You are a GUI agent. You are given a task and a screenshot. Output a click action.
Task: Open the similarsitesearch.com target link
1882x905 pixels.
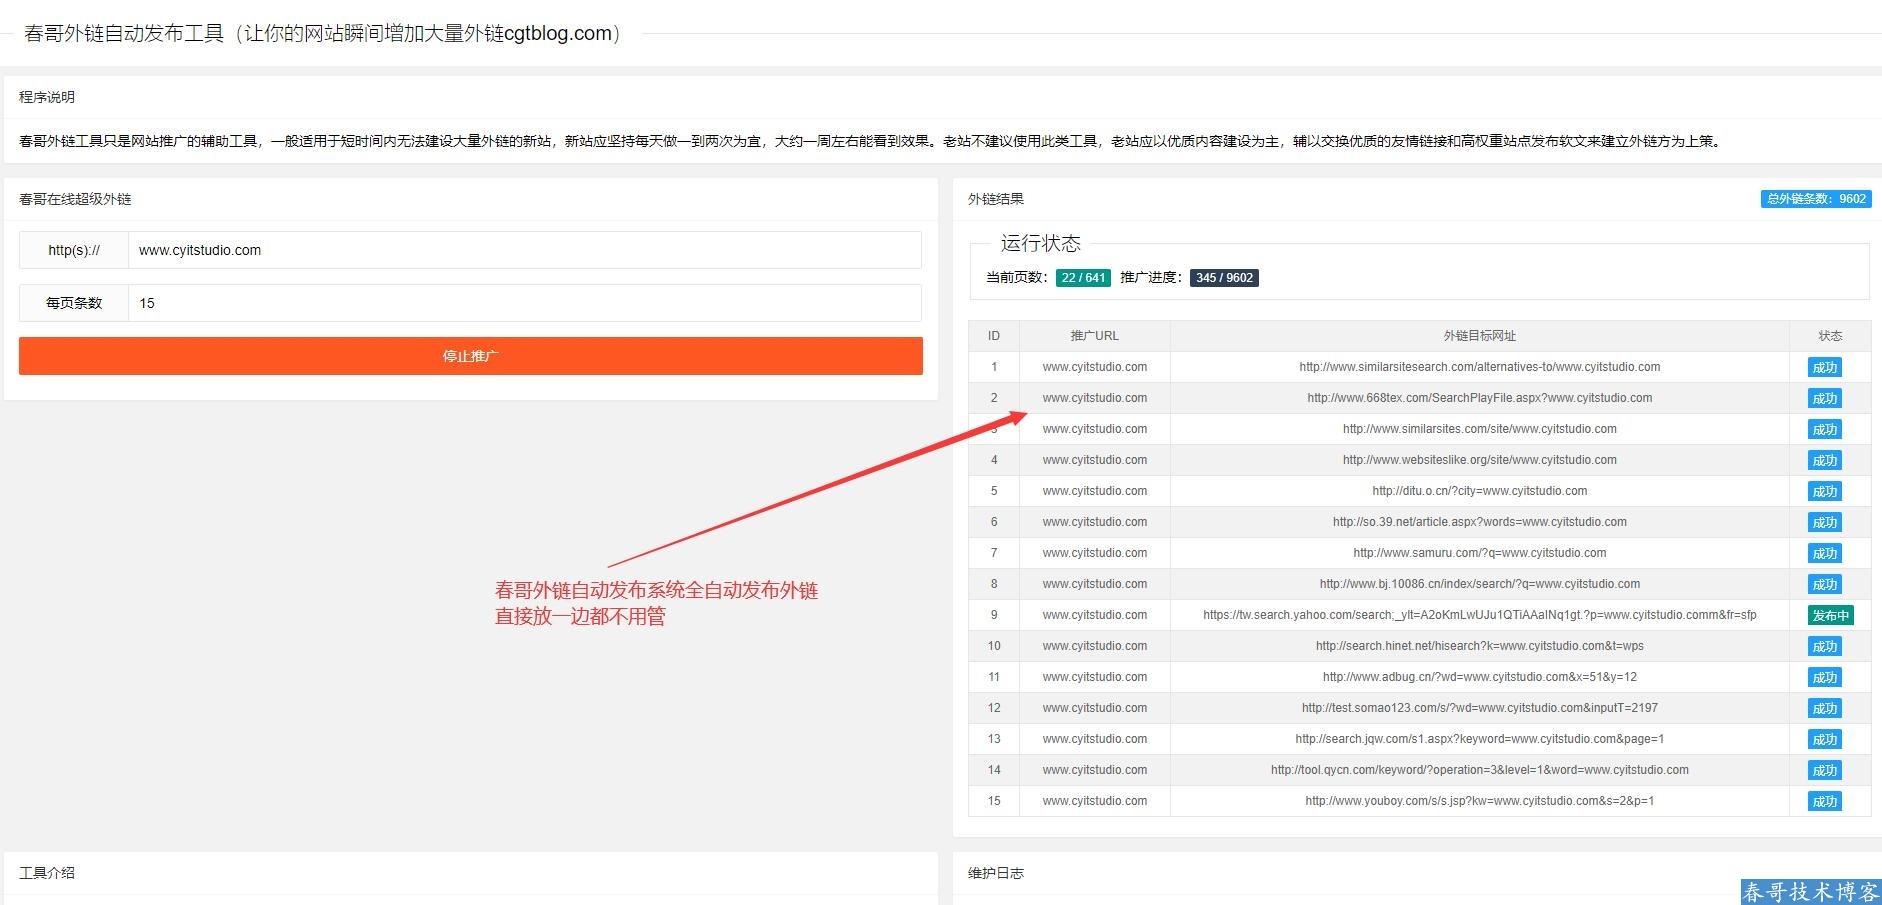pos(1479,367)
